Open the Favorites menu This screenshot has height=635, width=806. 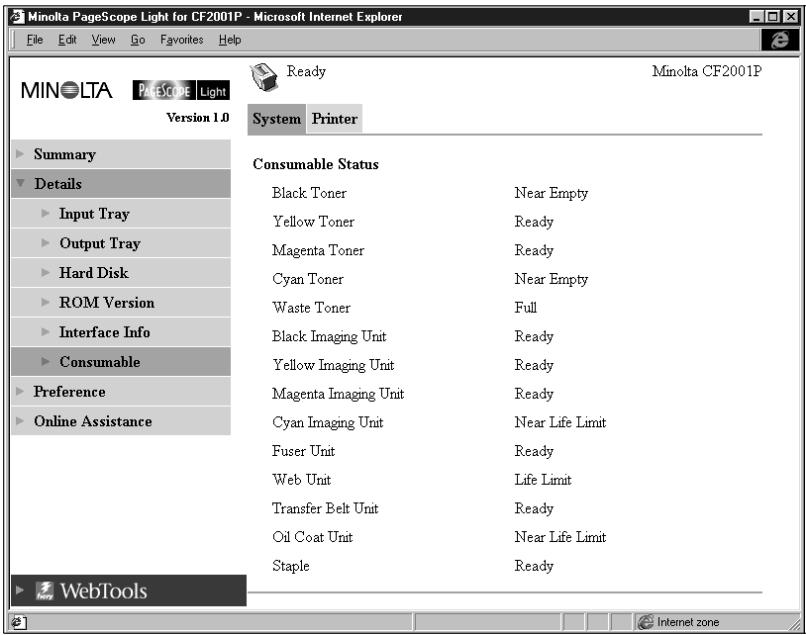point(181,40)
